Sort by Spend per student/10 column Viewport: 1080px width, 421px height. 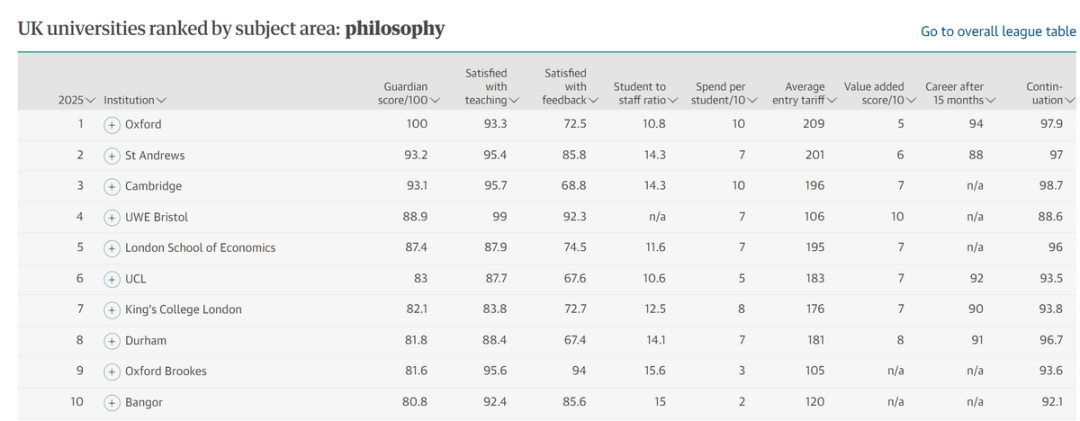click(x=726, y=93)
